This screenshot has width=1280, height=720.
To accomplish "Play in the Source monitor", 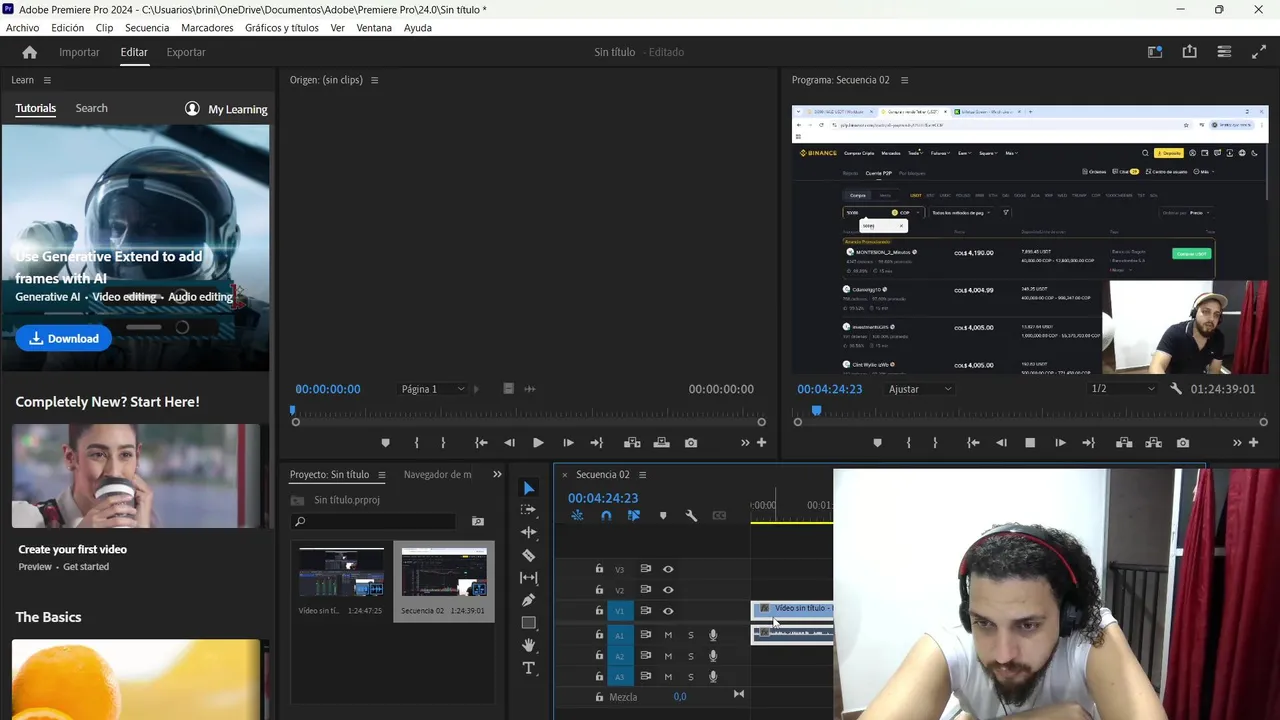I will pyautogui.click(x=538, y=443).
